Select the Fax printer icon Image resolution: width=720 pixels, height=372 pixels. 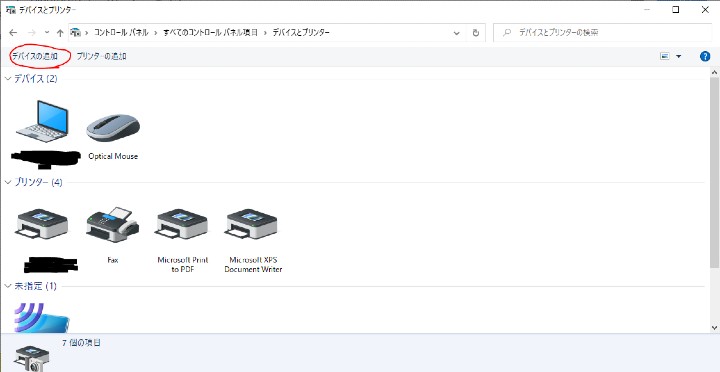(113, 225)
